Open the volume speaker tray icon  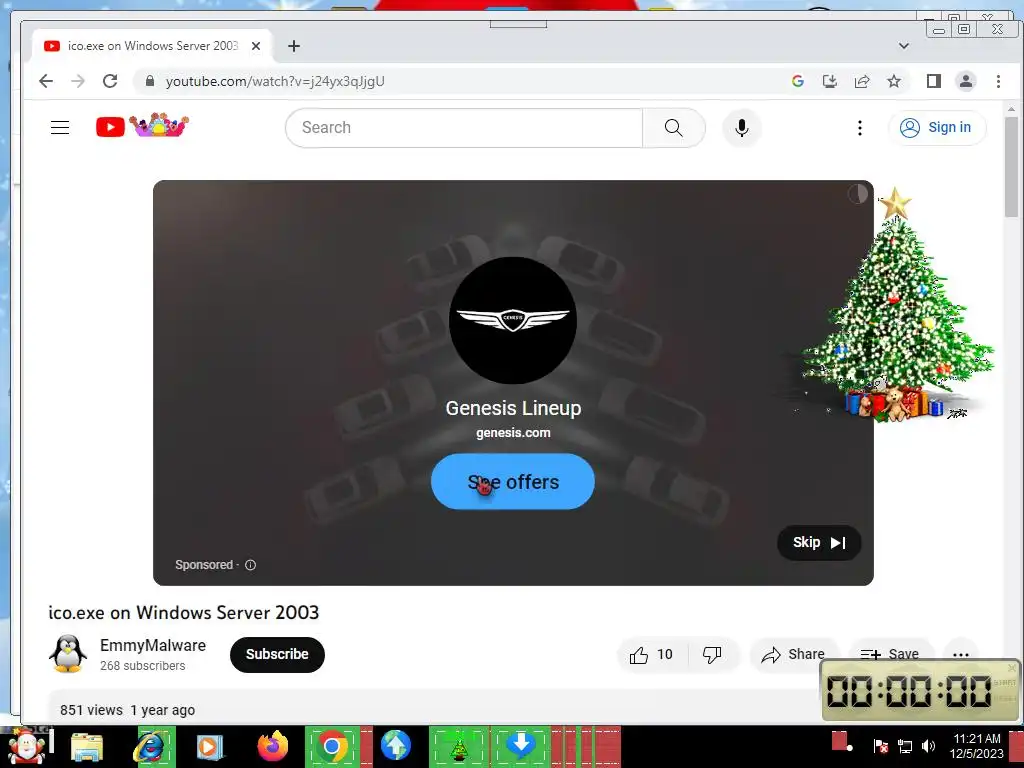(928, 746)
